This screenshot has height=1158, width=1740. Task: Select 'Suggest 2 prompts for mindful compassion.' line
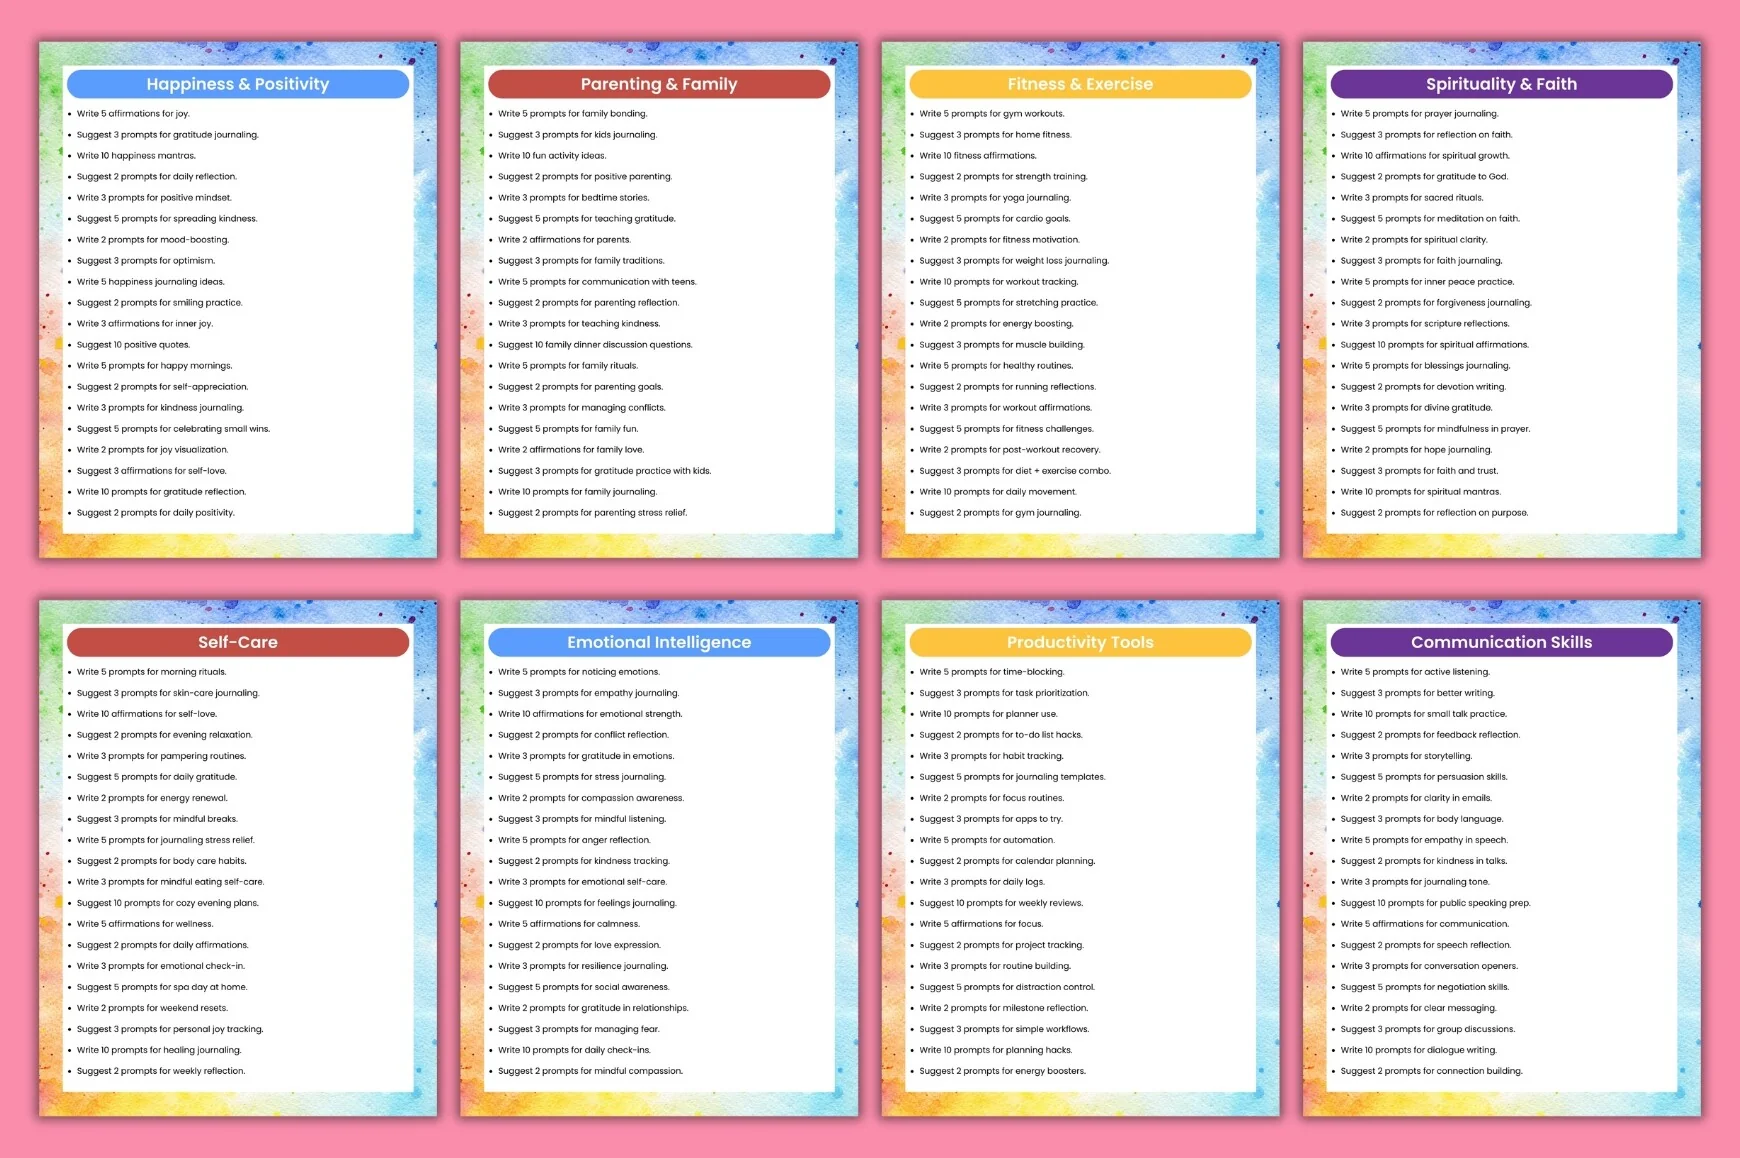tap(591, 1071)
